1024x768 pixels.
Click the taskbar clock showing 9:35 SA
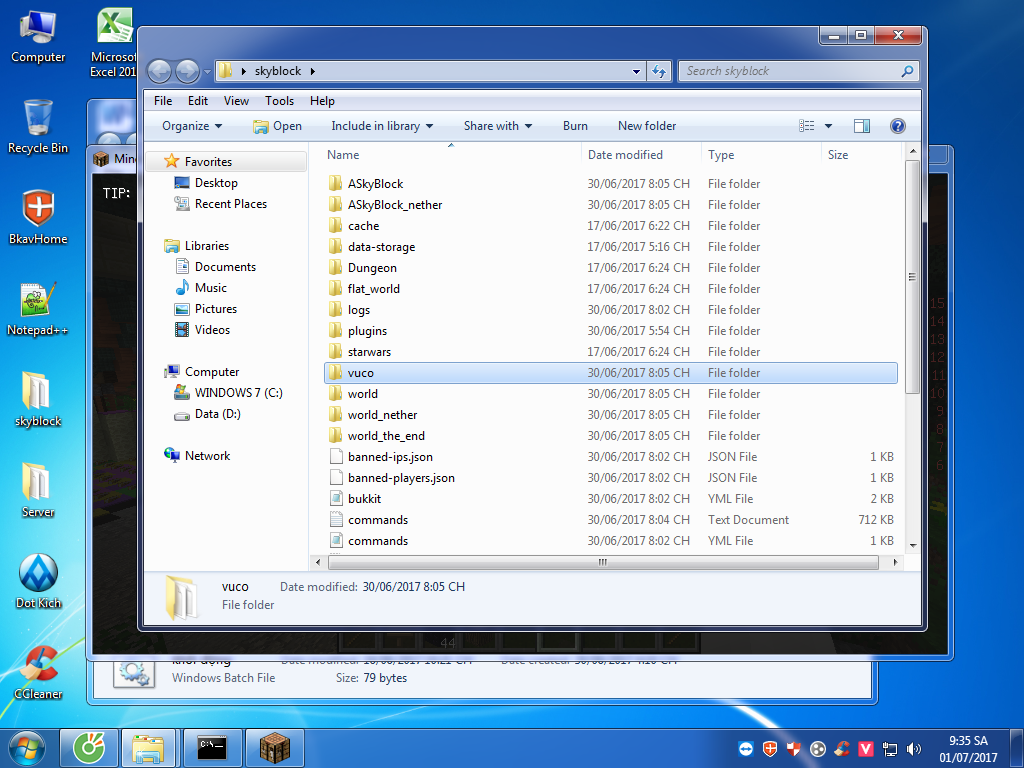coord(968,749)
